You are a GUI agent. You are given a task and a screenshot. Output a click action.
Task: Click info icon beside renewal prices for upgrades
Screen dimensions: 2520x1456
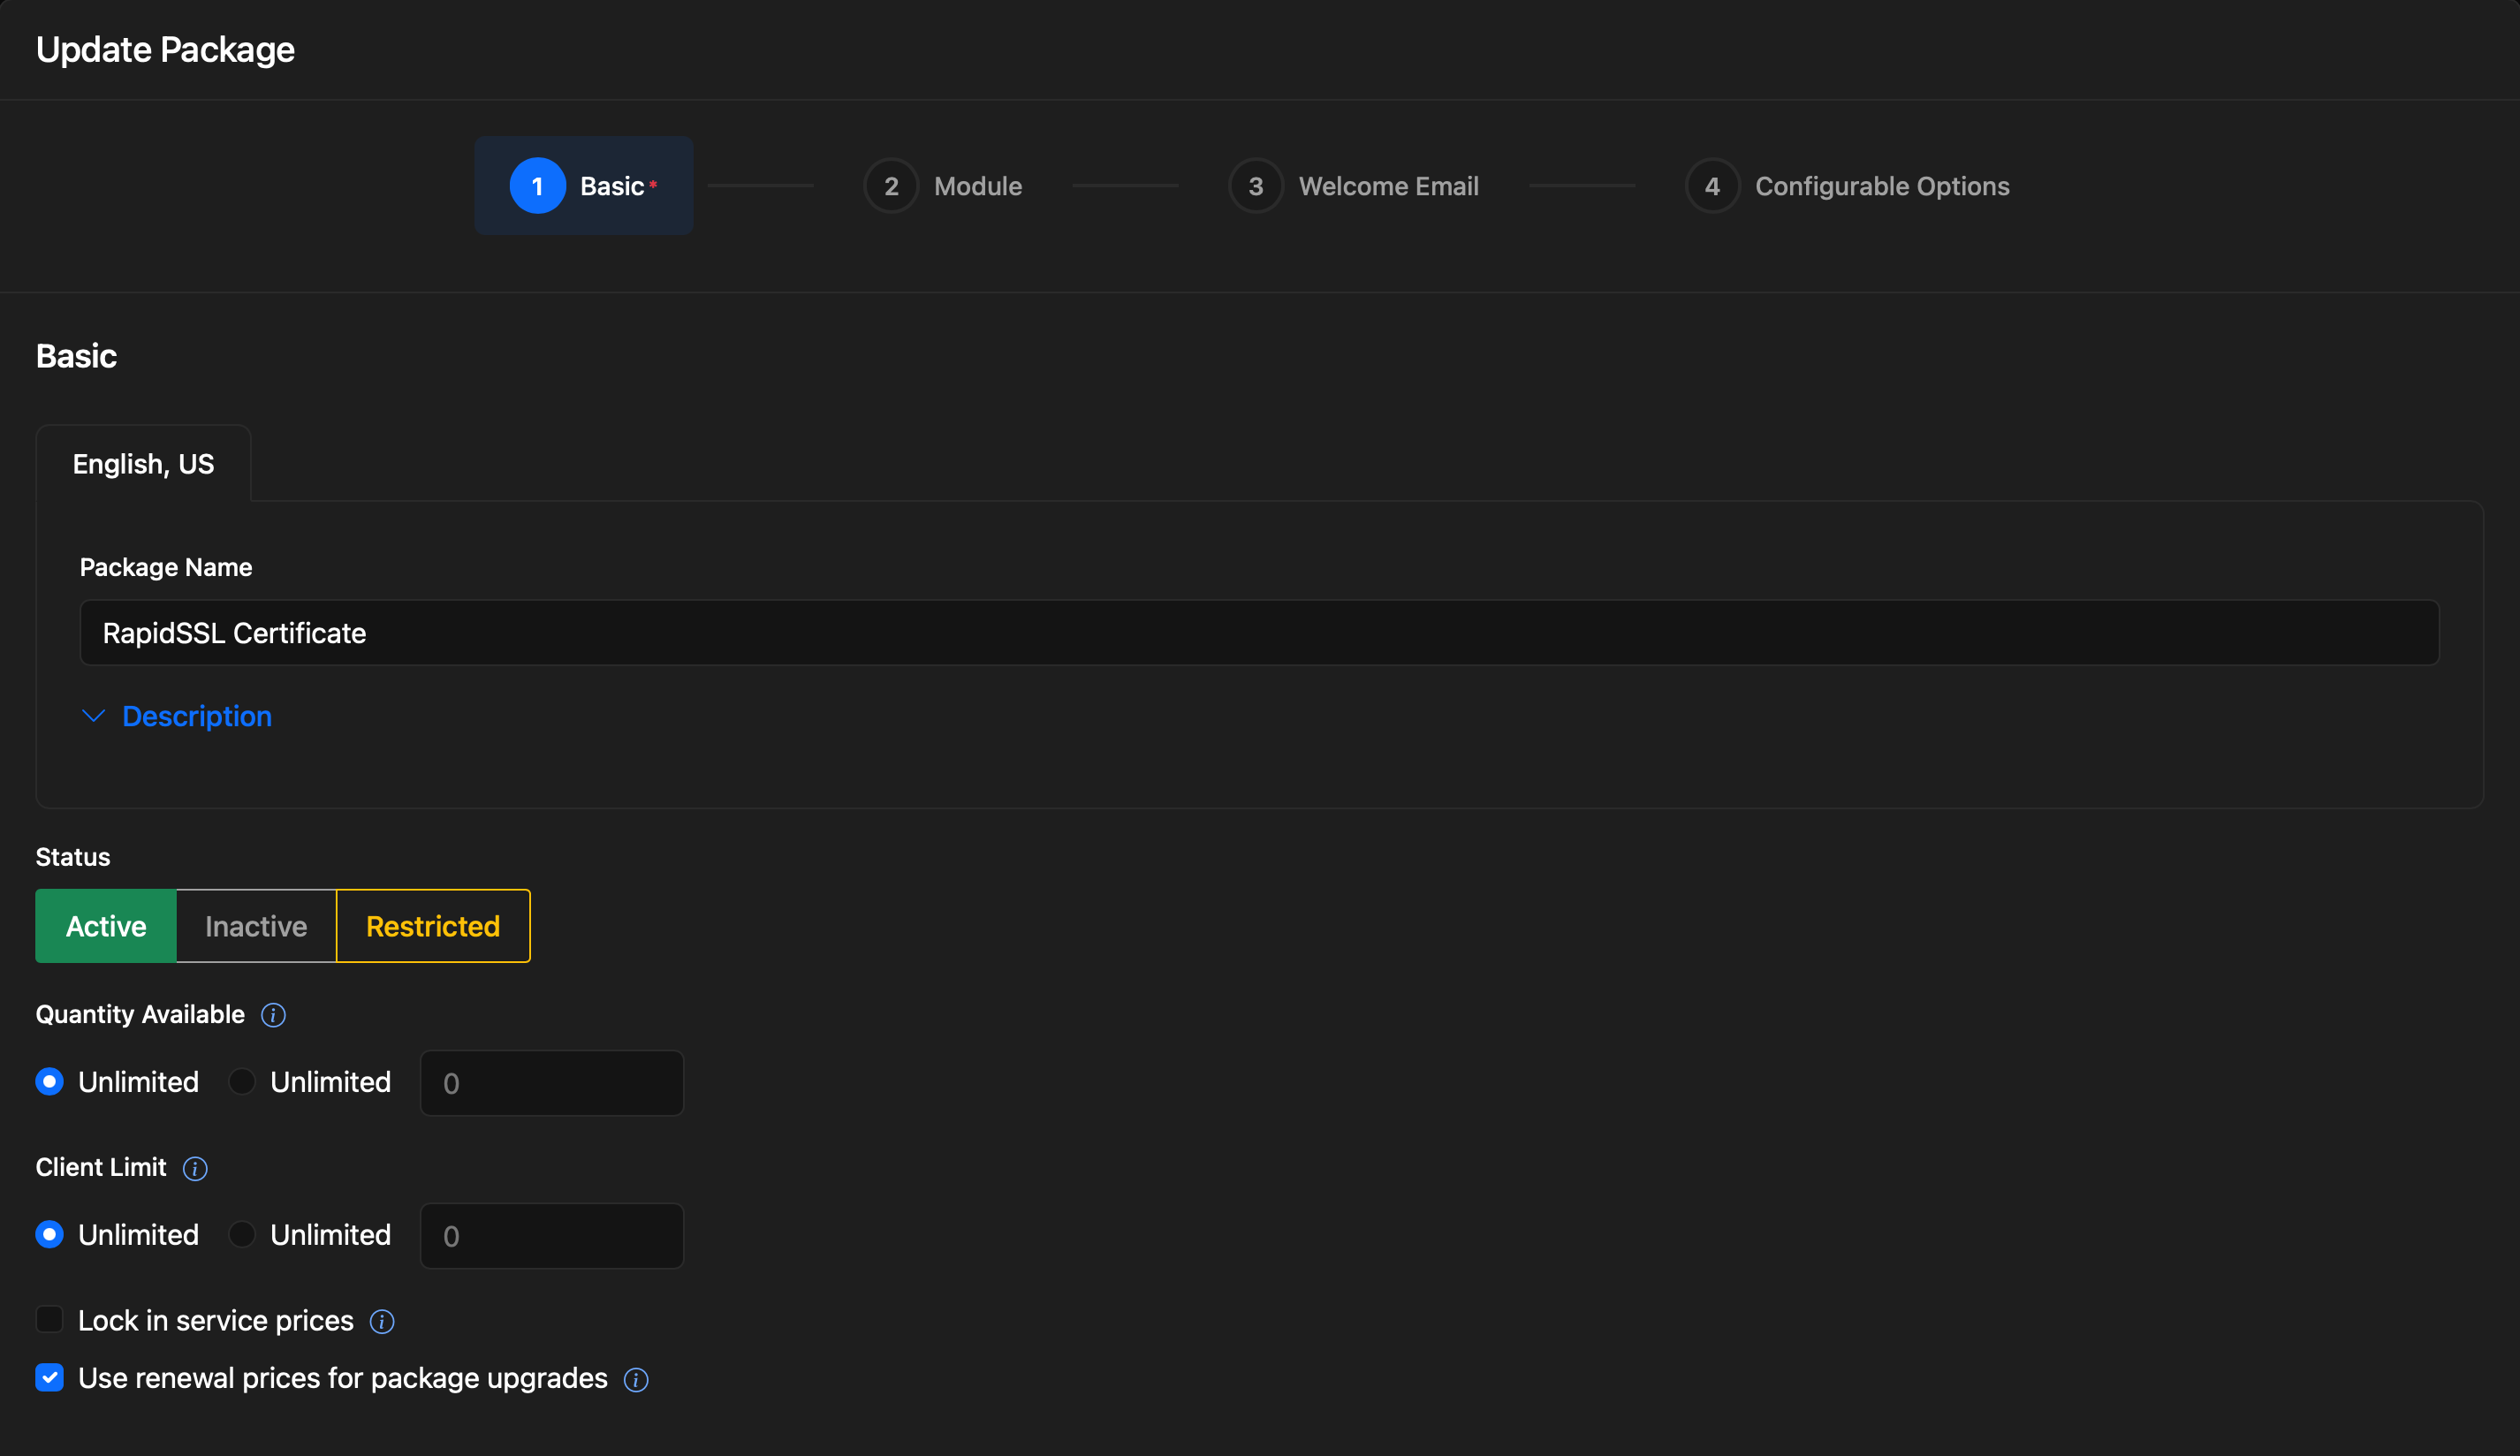click(x=636, y=1379)
